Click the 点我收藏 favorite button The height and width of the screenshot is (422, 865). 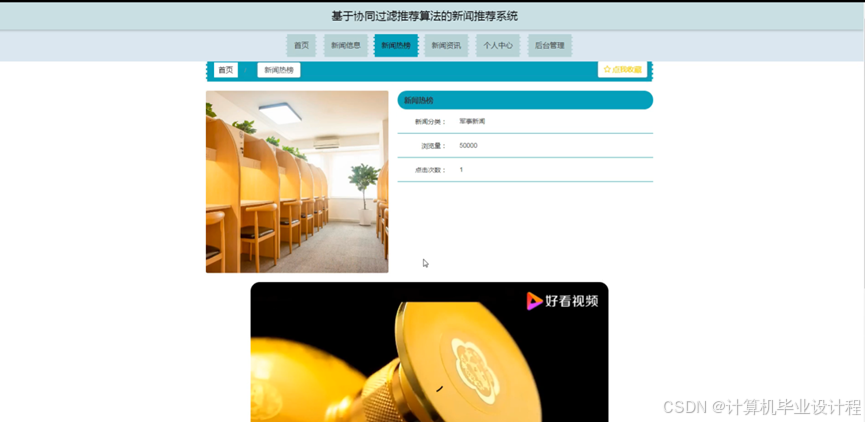click(622, 70)
